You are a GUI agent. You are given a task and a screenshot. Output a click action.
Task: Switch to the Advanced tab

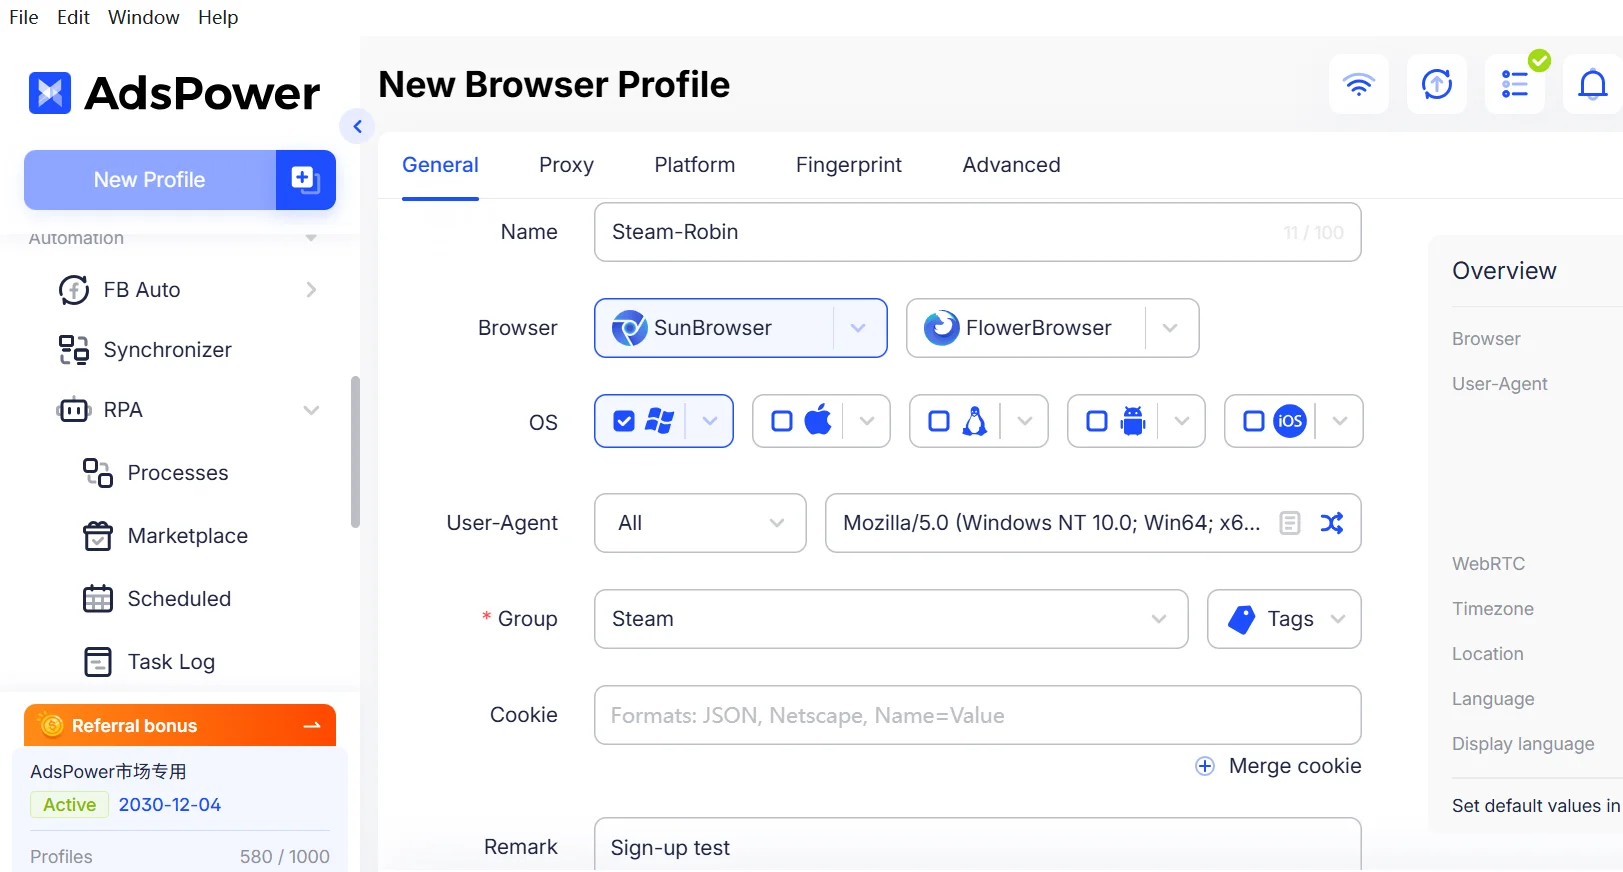pyautogui.click(x=1011, y=165)
